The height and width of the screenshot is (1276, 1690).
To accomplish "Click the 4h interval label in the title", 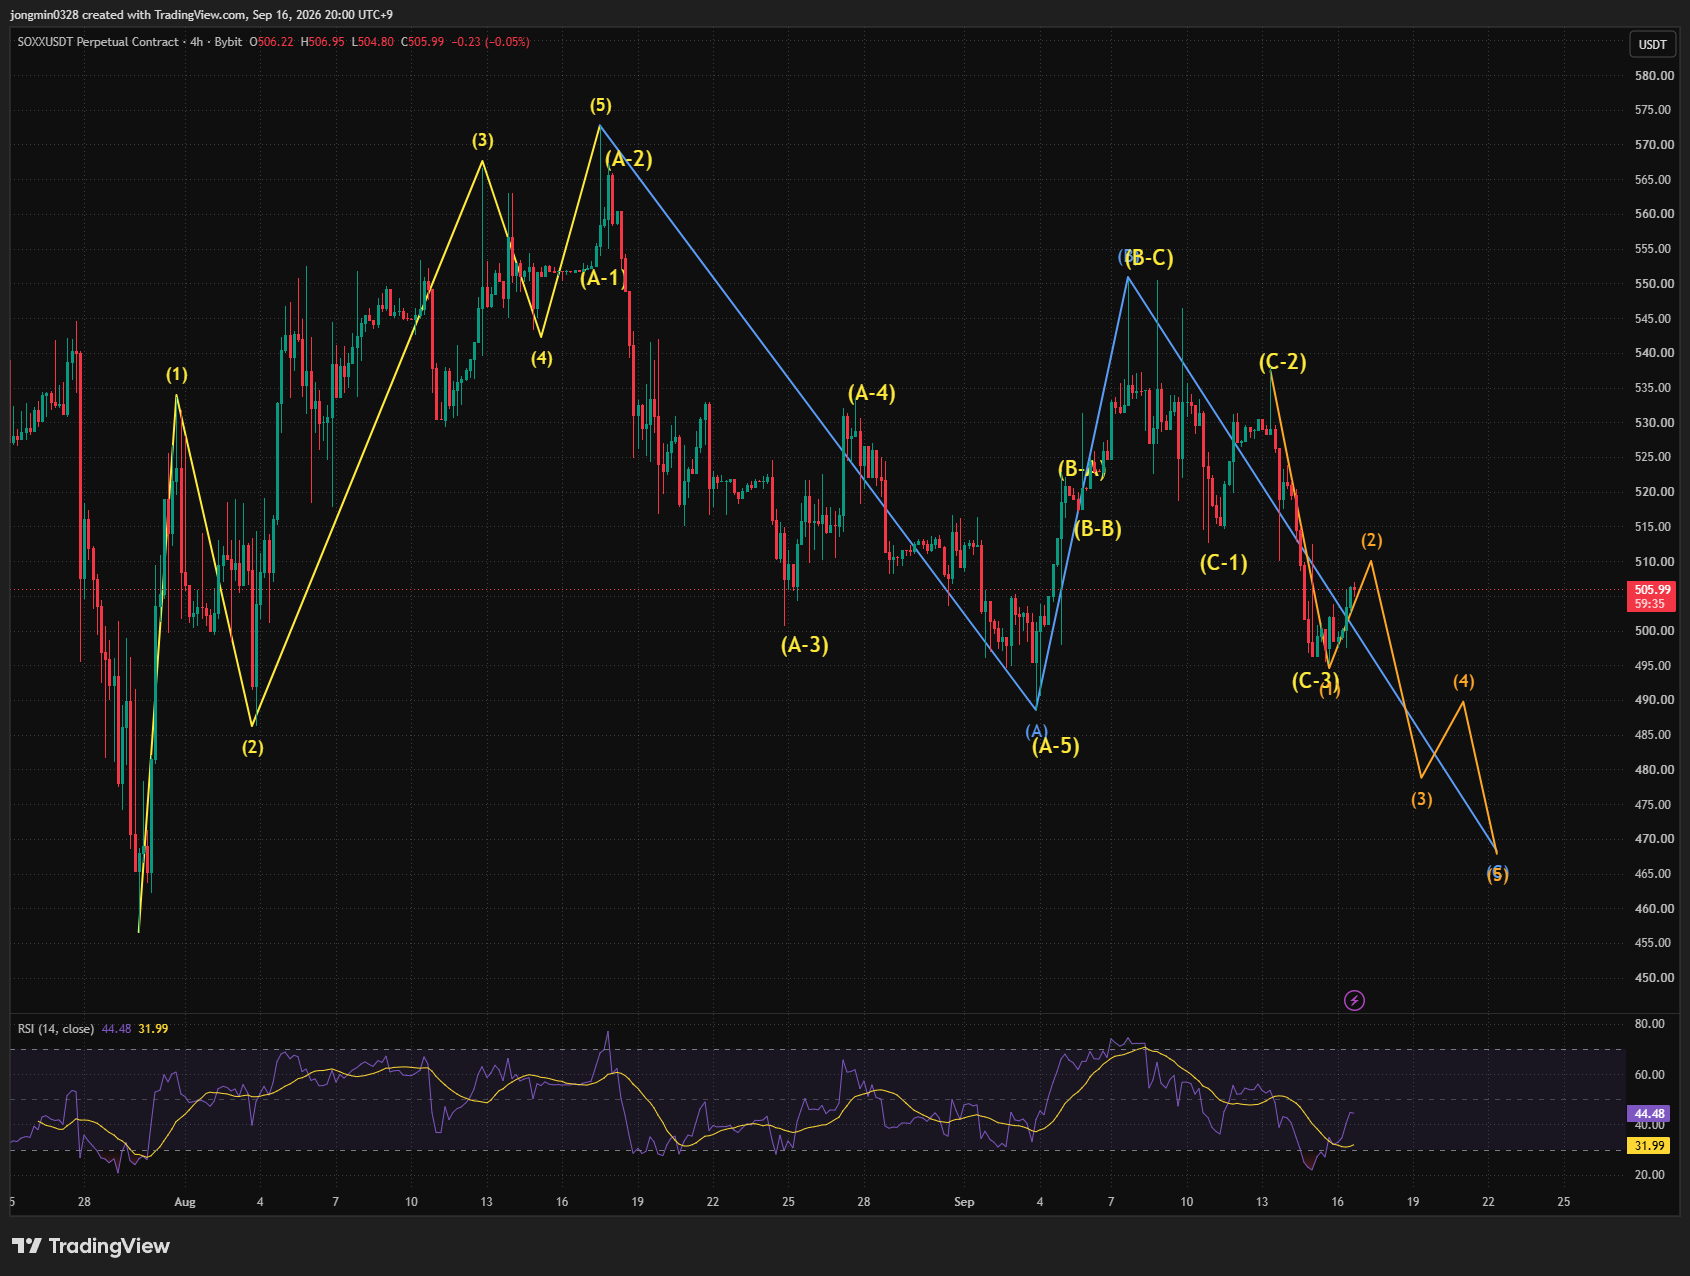I will point(197,42).
